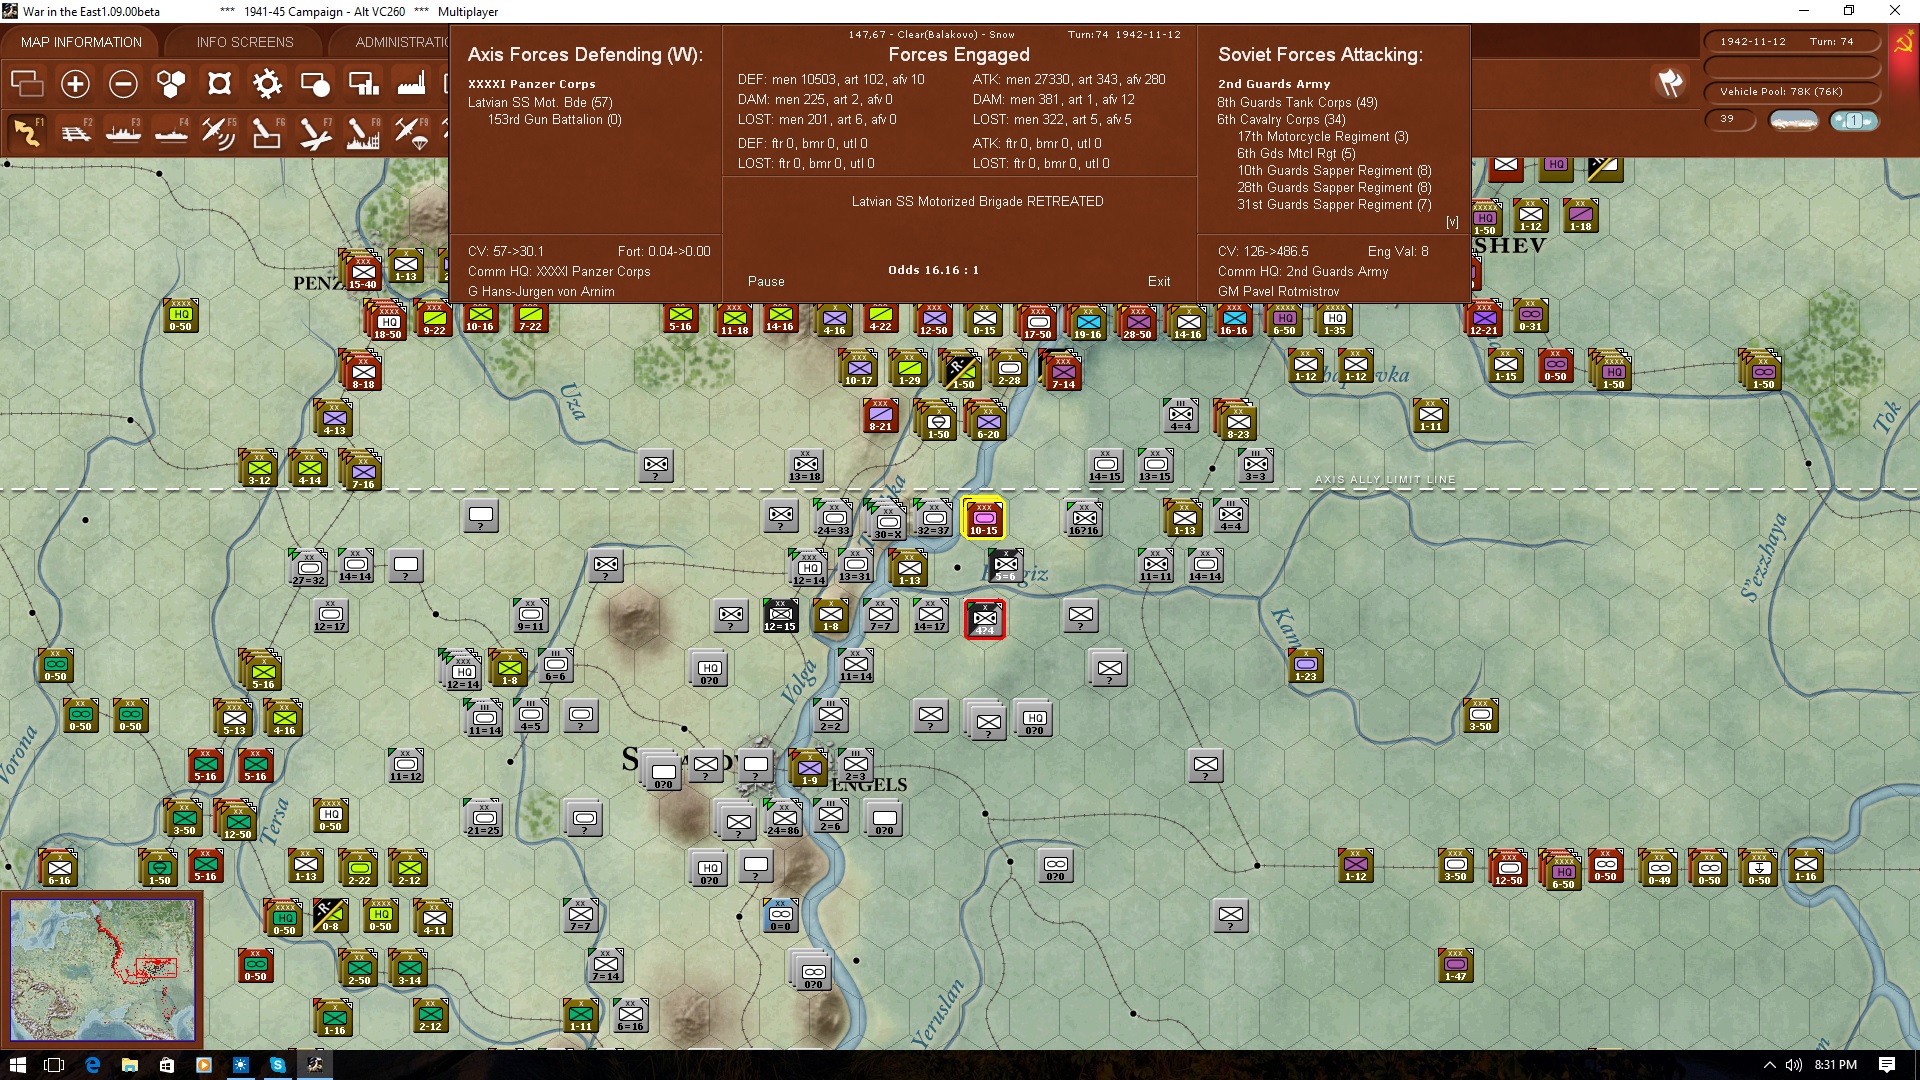The image size is (1920, 1080).
Task: Zoom in with the plus icon
Action: (x=75, y=84)
